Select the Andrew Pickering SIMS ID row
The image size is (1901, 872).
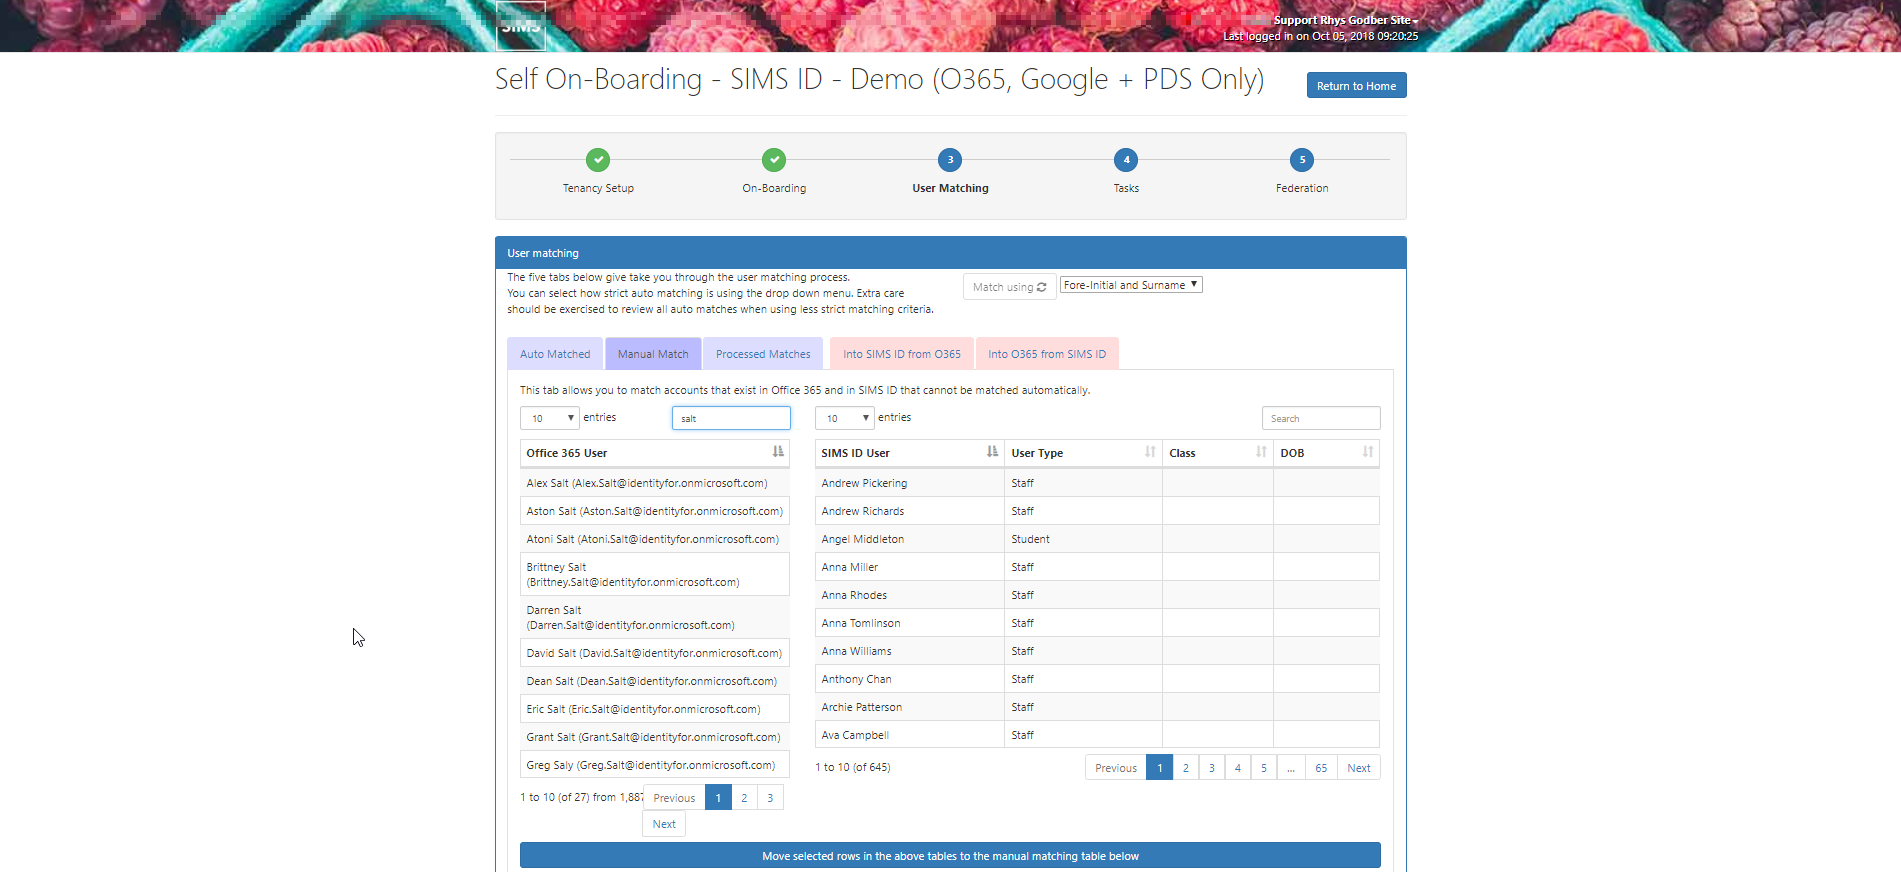(x=1097, y=483)
